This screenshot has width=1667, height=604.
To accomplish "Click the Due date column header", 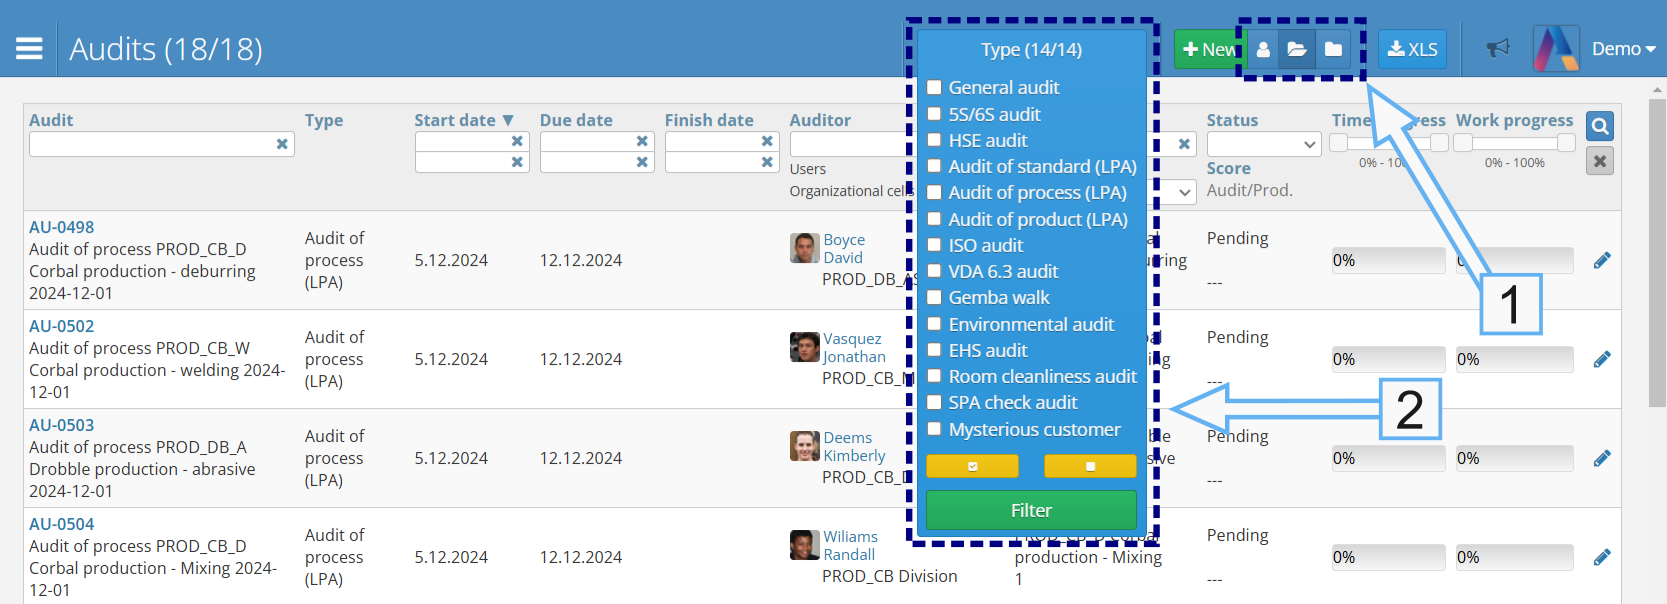I will point(576,120).
